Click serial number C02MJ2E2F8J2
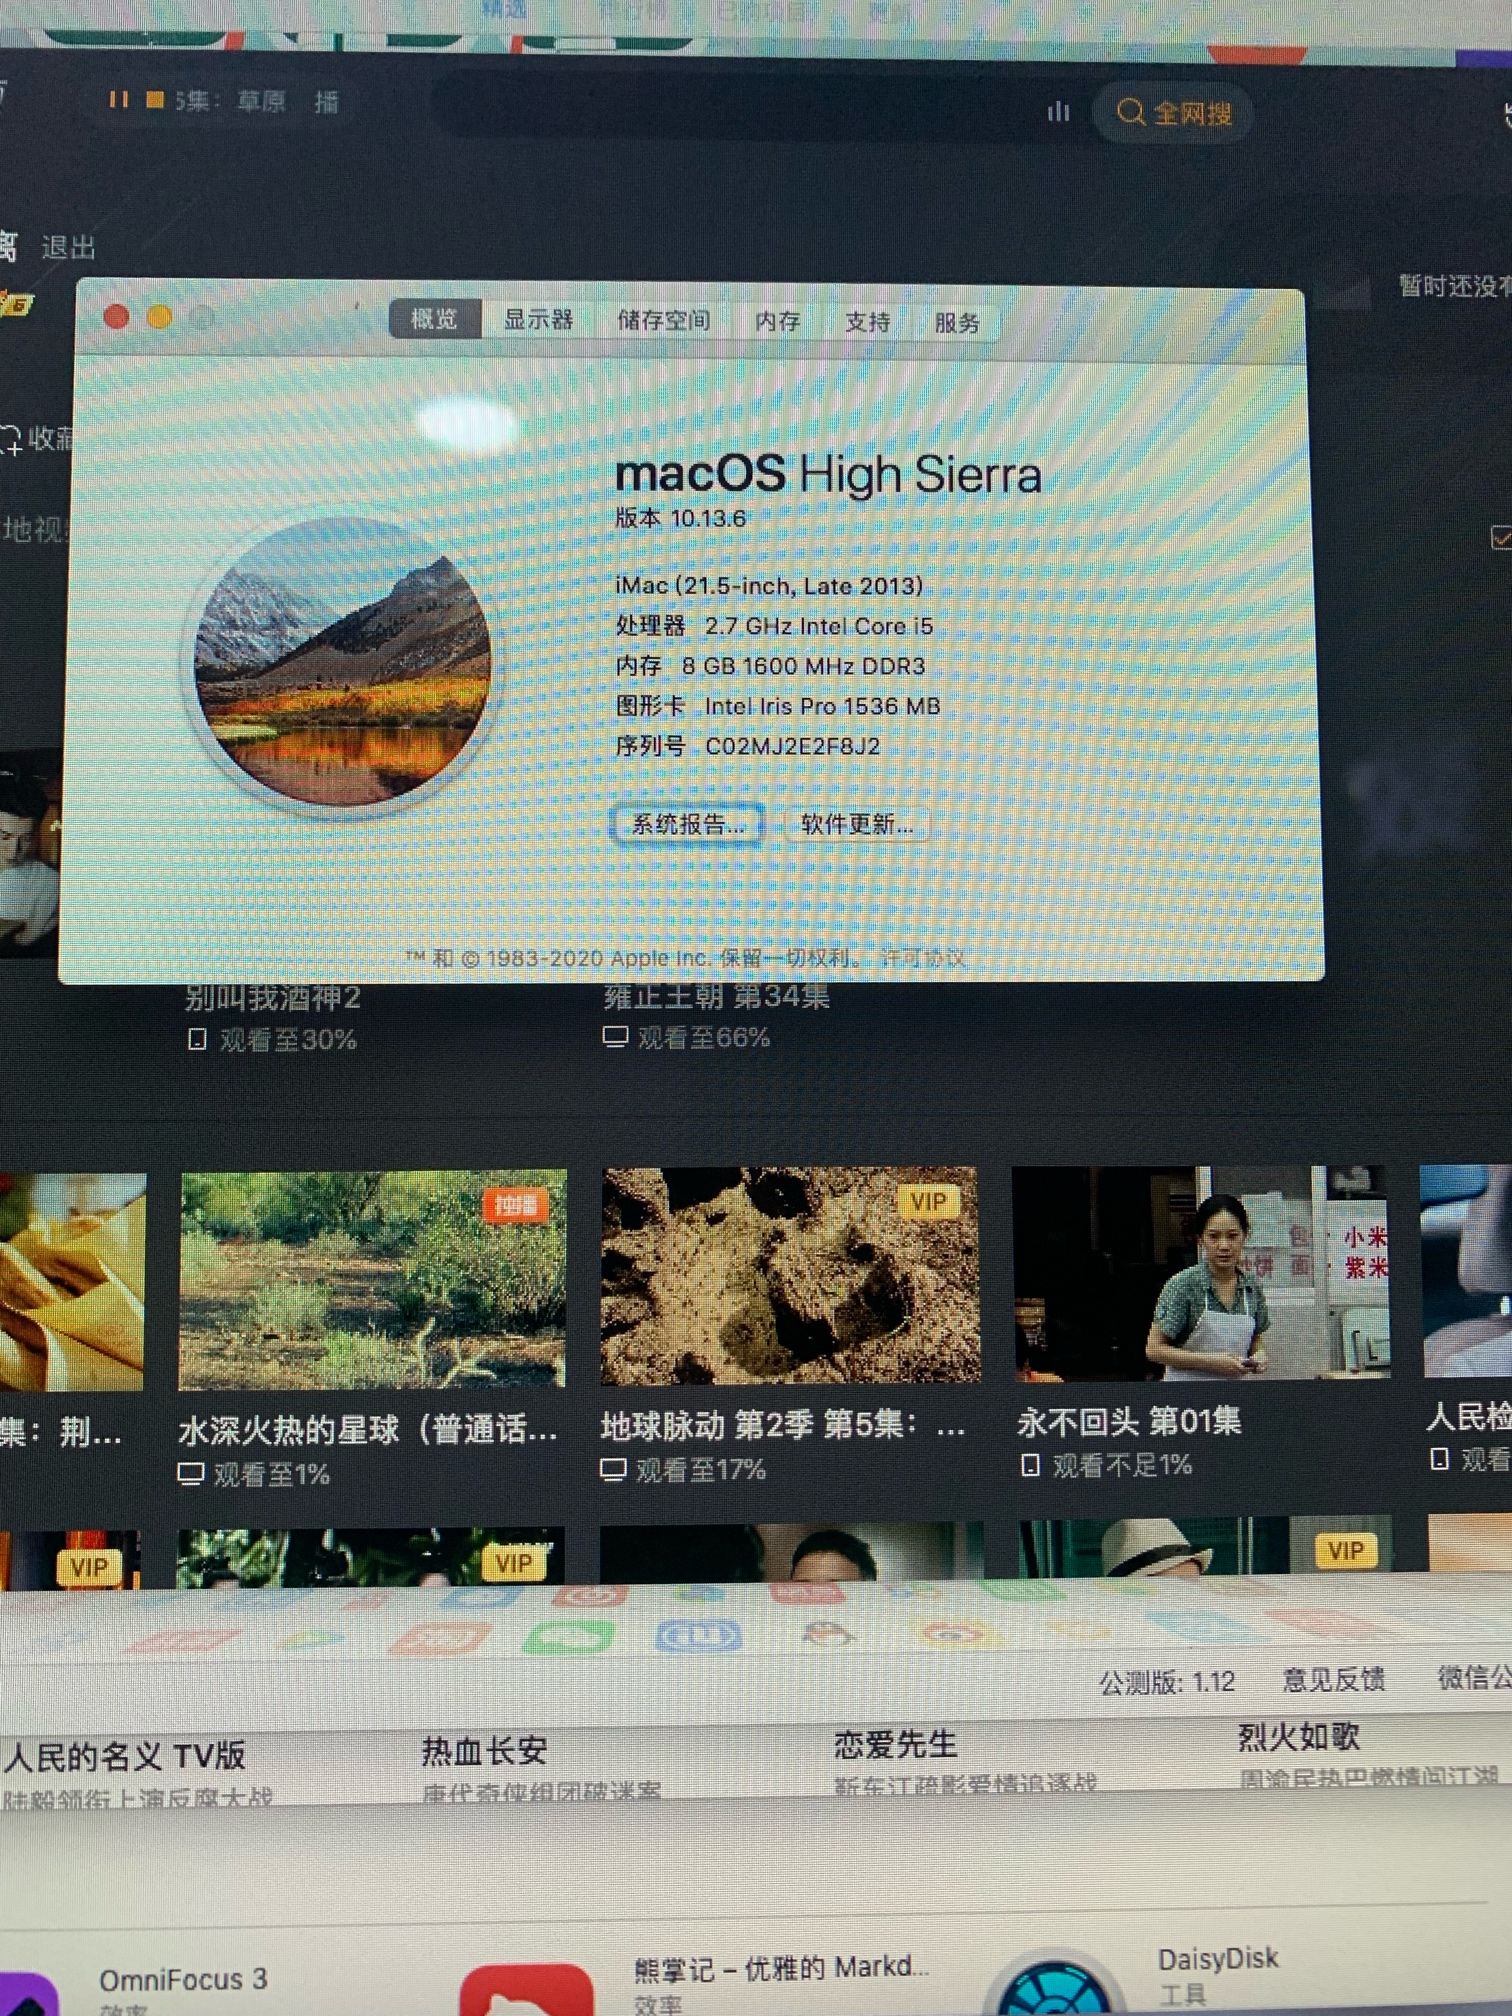 [x=793, y=747]
